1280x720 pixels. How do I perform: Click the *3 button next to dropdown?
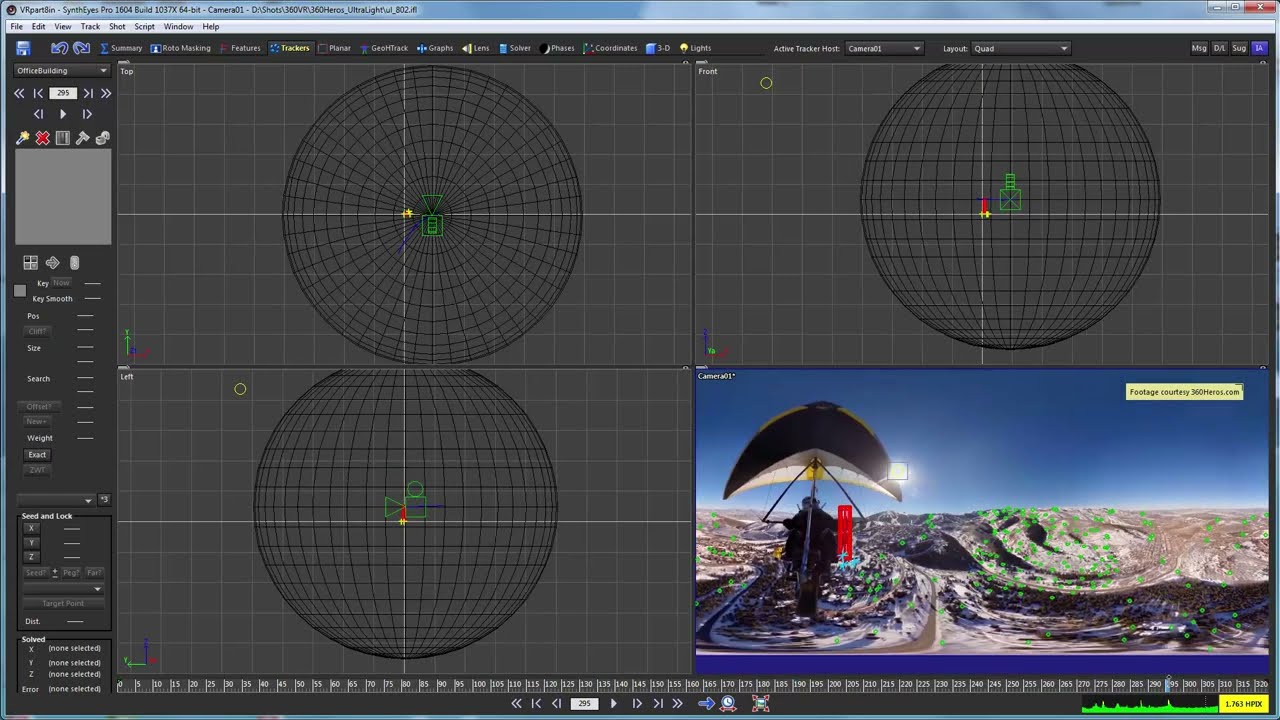point(104,499)
